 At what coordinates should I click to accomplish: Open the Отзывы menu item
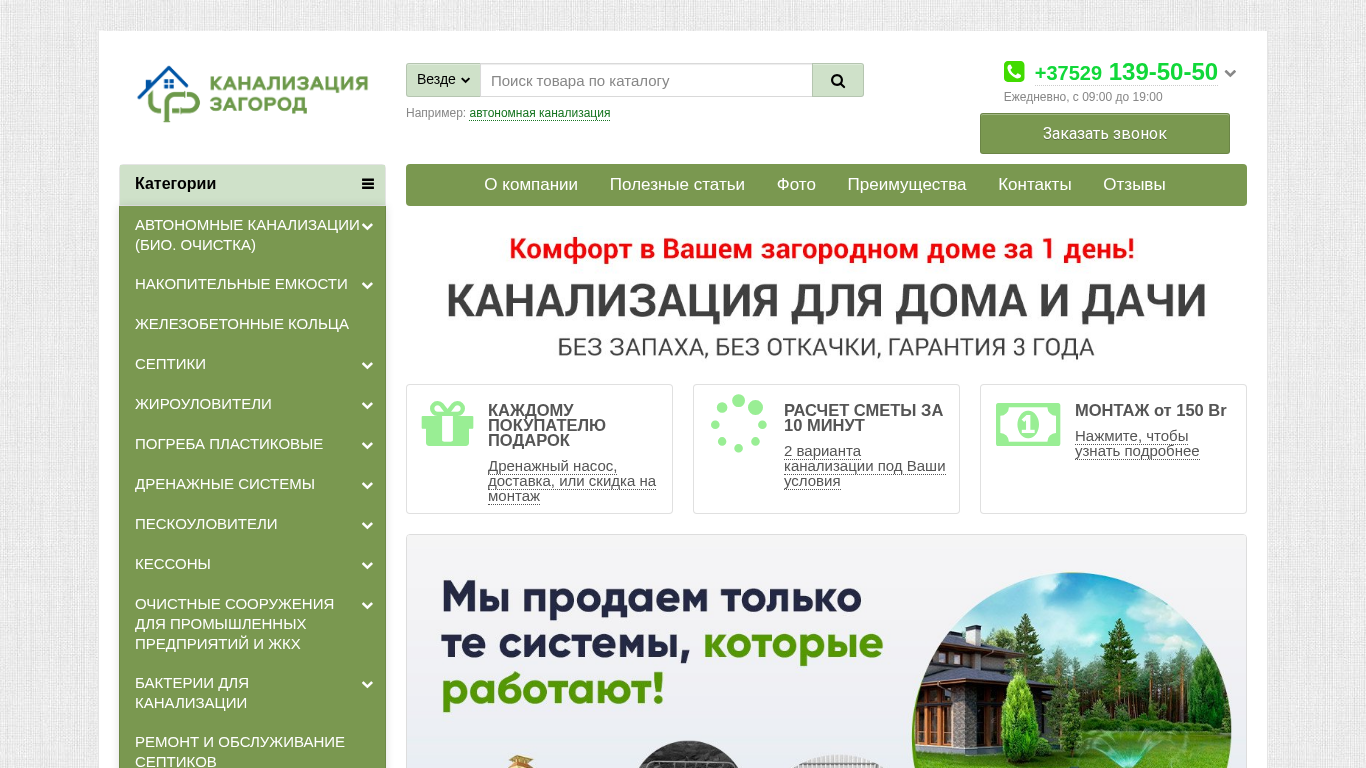click(x=1134, y=185)
